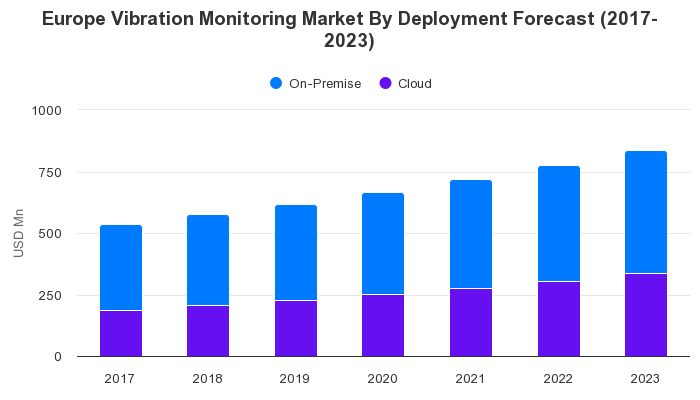Click the blue On-Premise legend circle
Image resolution: width=700 pixels, height=400 pixels.
tap(276, 83)
